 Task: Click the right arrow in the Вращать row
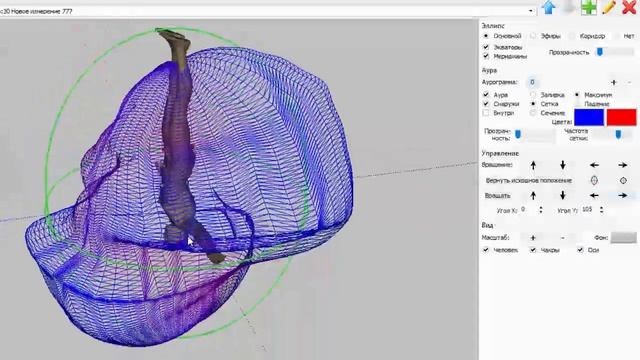click(x=622, y=196)
